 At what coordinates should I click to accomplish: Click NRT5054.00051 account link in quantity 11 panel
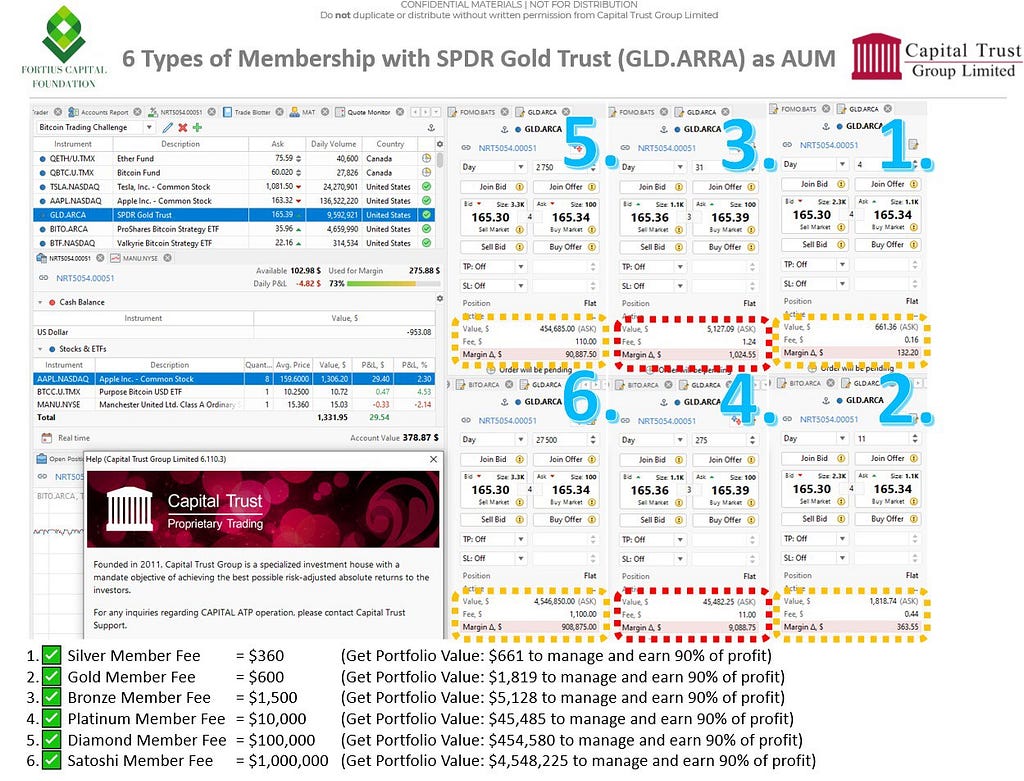[x=829, y=419]
